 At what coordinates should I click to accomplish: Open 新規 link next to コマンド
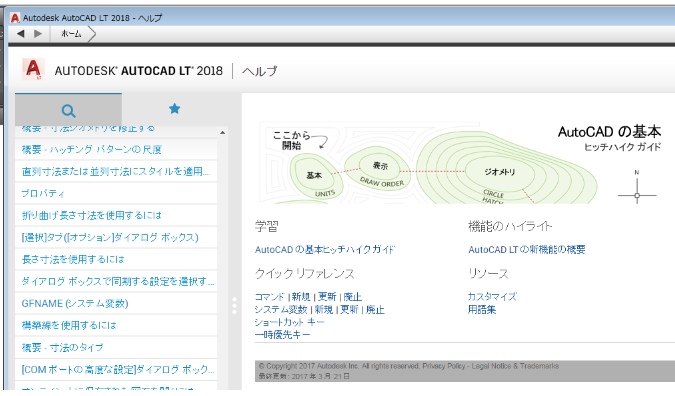300,297
